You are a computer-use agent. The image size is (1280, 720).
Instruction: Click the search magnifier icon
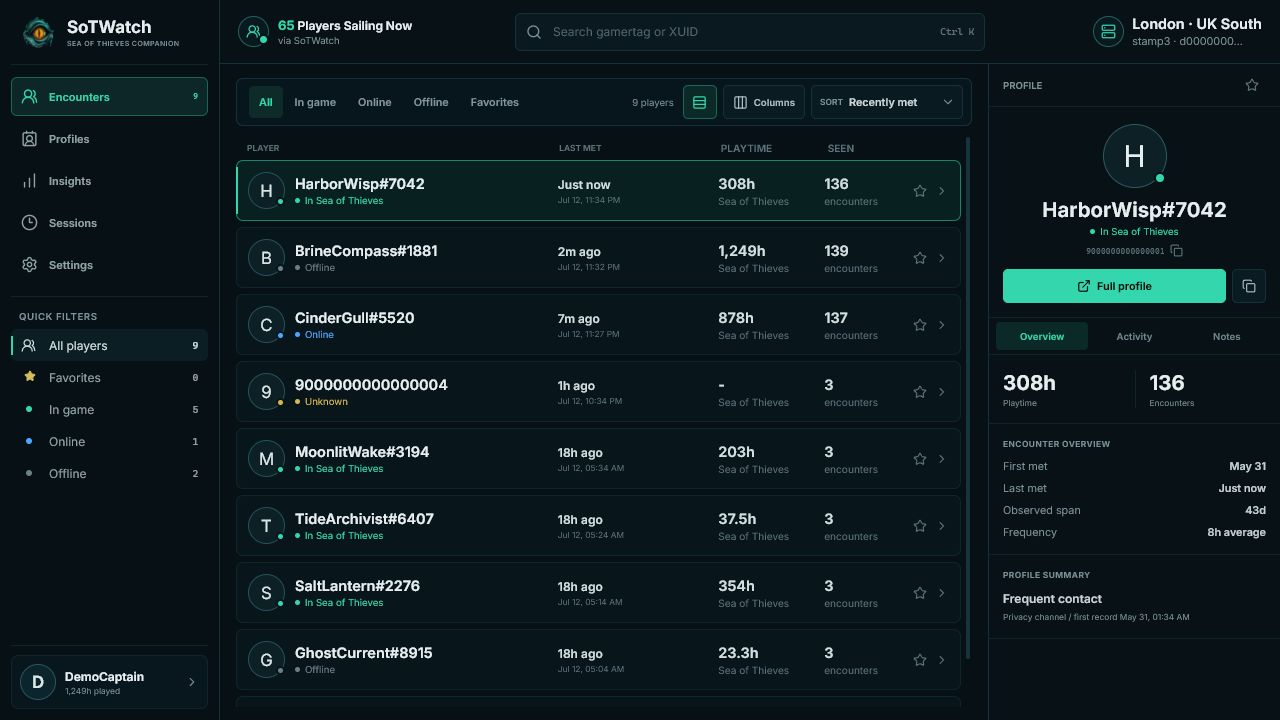(534, 32)
